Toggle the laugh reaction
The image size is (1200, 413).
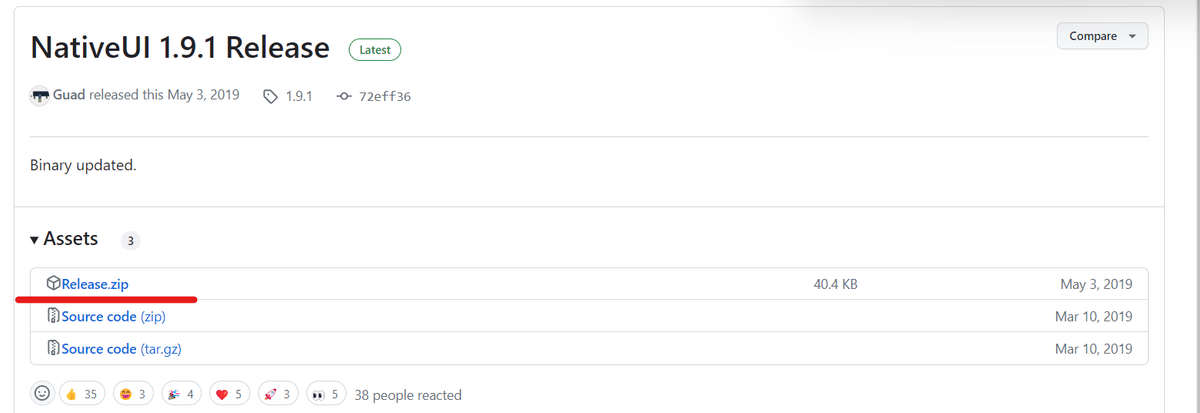[133, 394]
